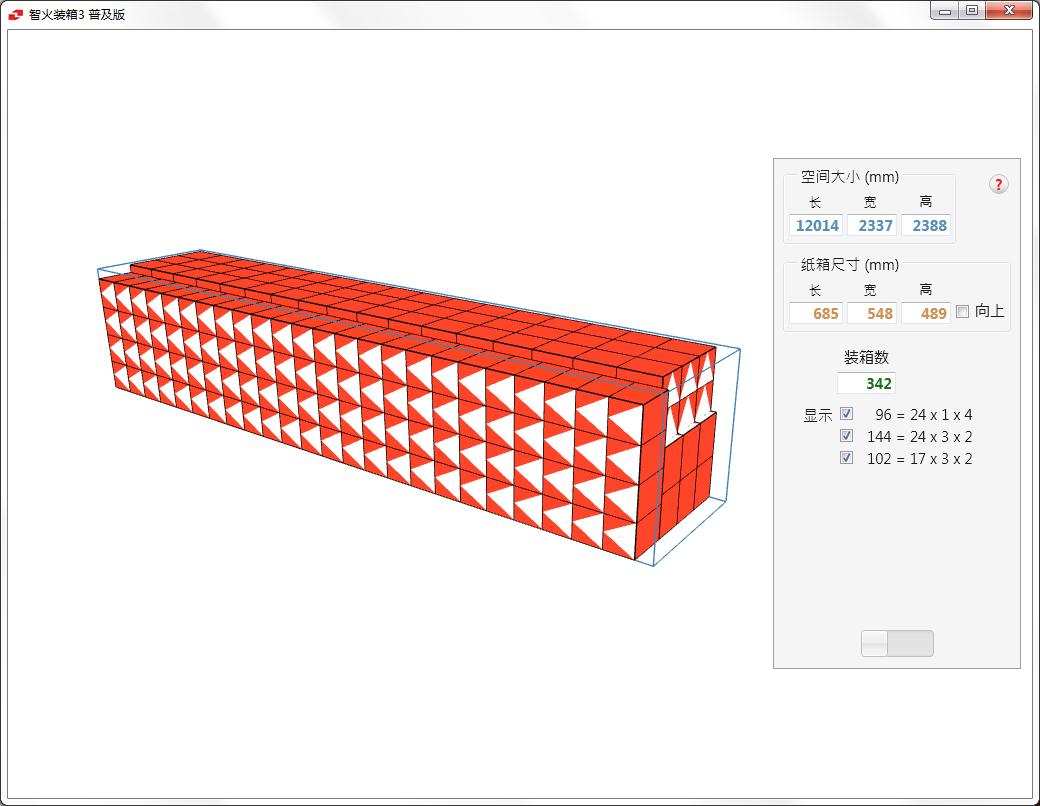This screenshot has height=806, width=1040.
Task: Toggle the 102 = 17 x 3 x 2 checkbox
Action: 847,458
